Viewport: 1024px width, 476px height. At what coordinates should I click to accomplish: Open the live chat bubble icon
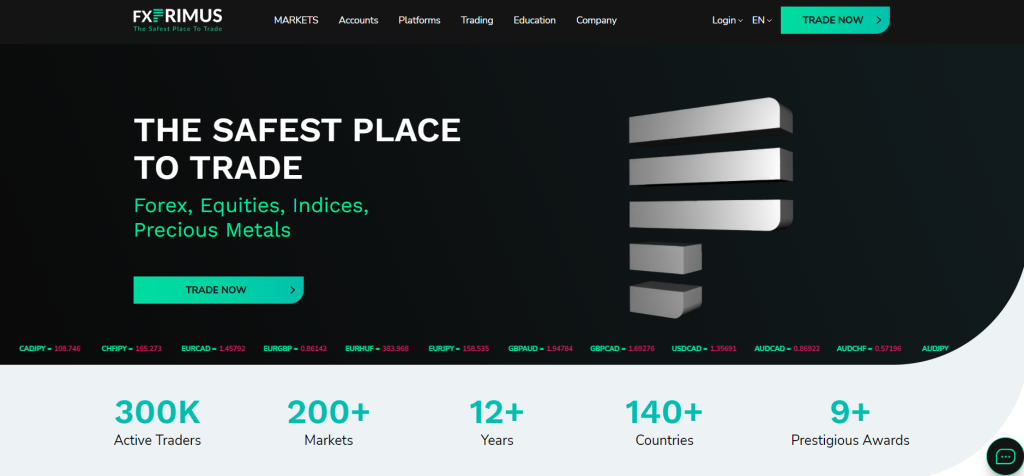(1004, 457)
